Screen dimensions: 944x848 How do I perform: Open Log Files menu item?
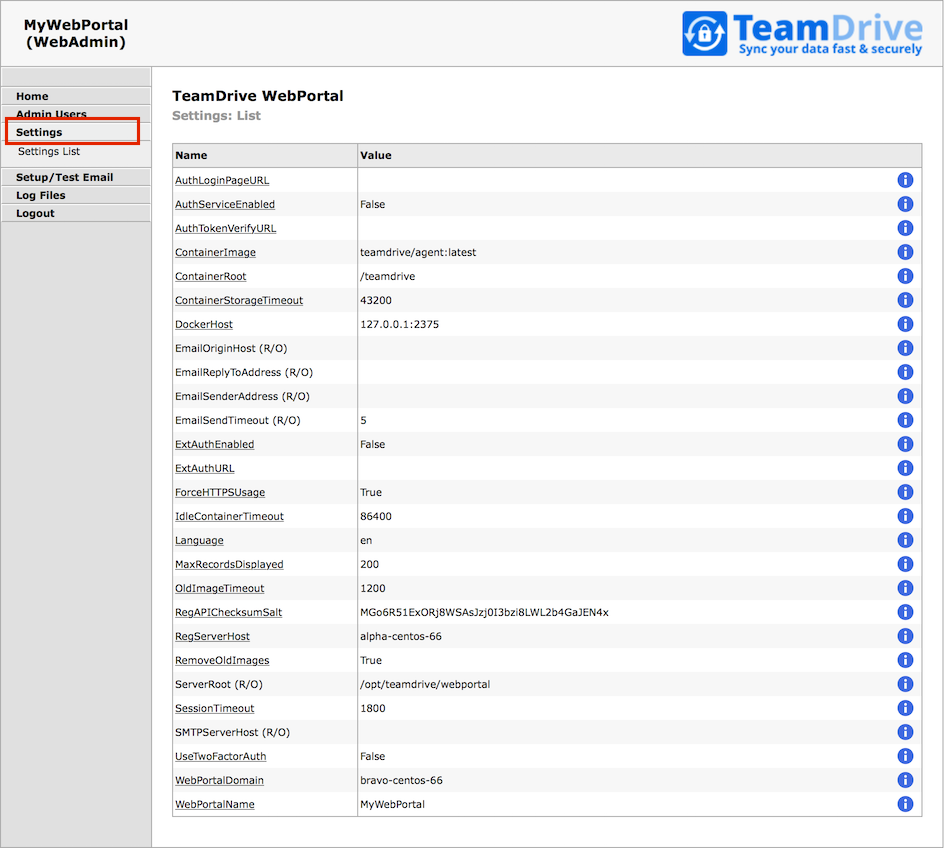coord(76,196)
